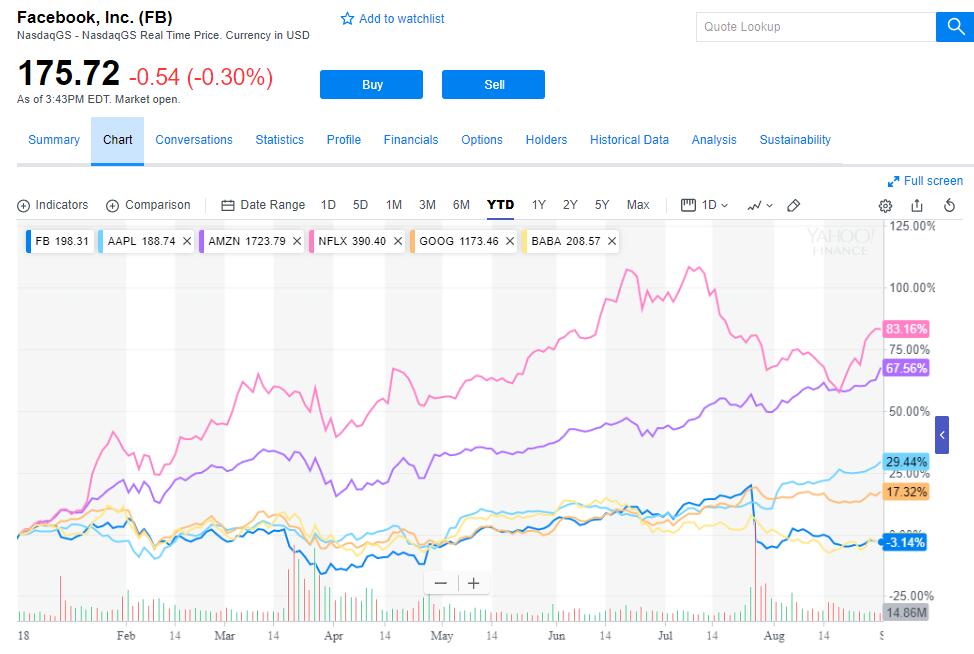Remove AAPL comparison from the chart
974x654 pixels.
click(187, 241)
